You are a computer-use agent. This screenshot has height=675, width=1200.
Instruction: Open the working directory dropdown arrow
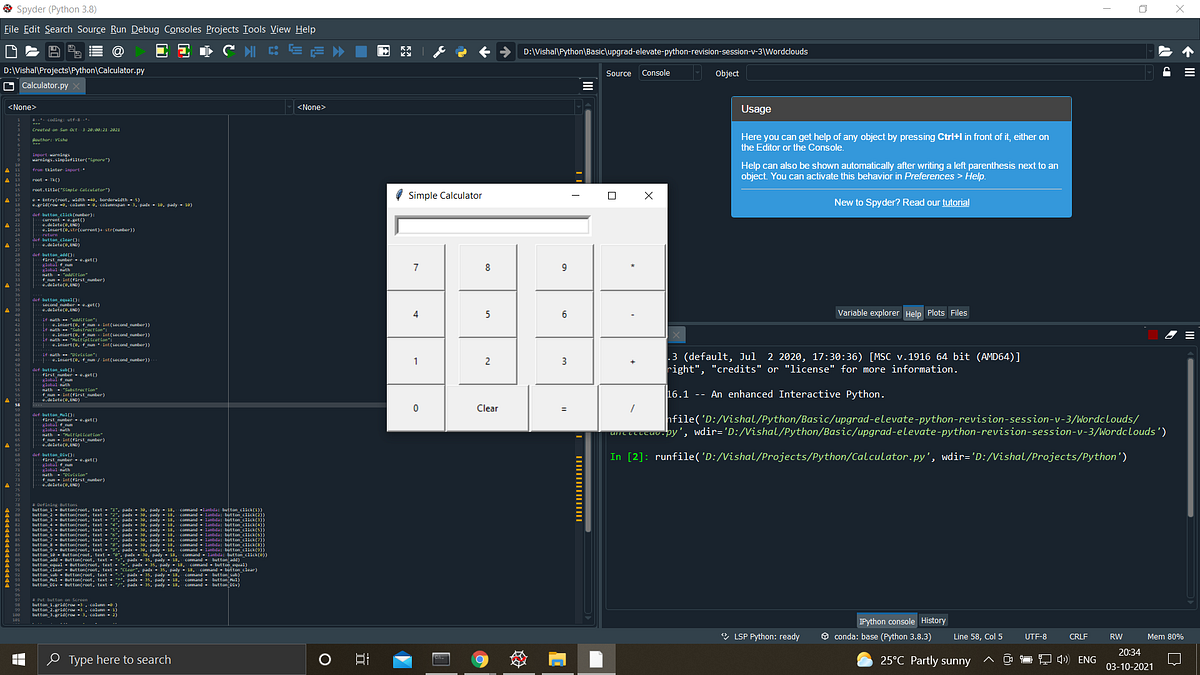pyautogui.click(x=1150, y=51)
